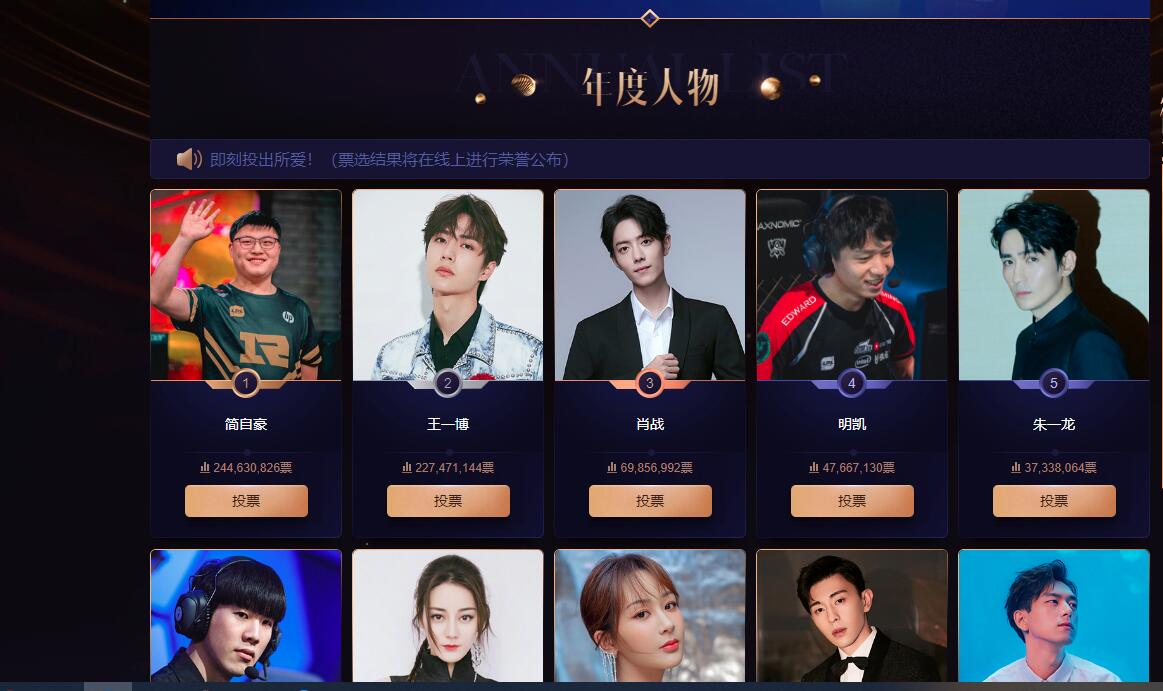Select 朱一龙's name label

1053,424
